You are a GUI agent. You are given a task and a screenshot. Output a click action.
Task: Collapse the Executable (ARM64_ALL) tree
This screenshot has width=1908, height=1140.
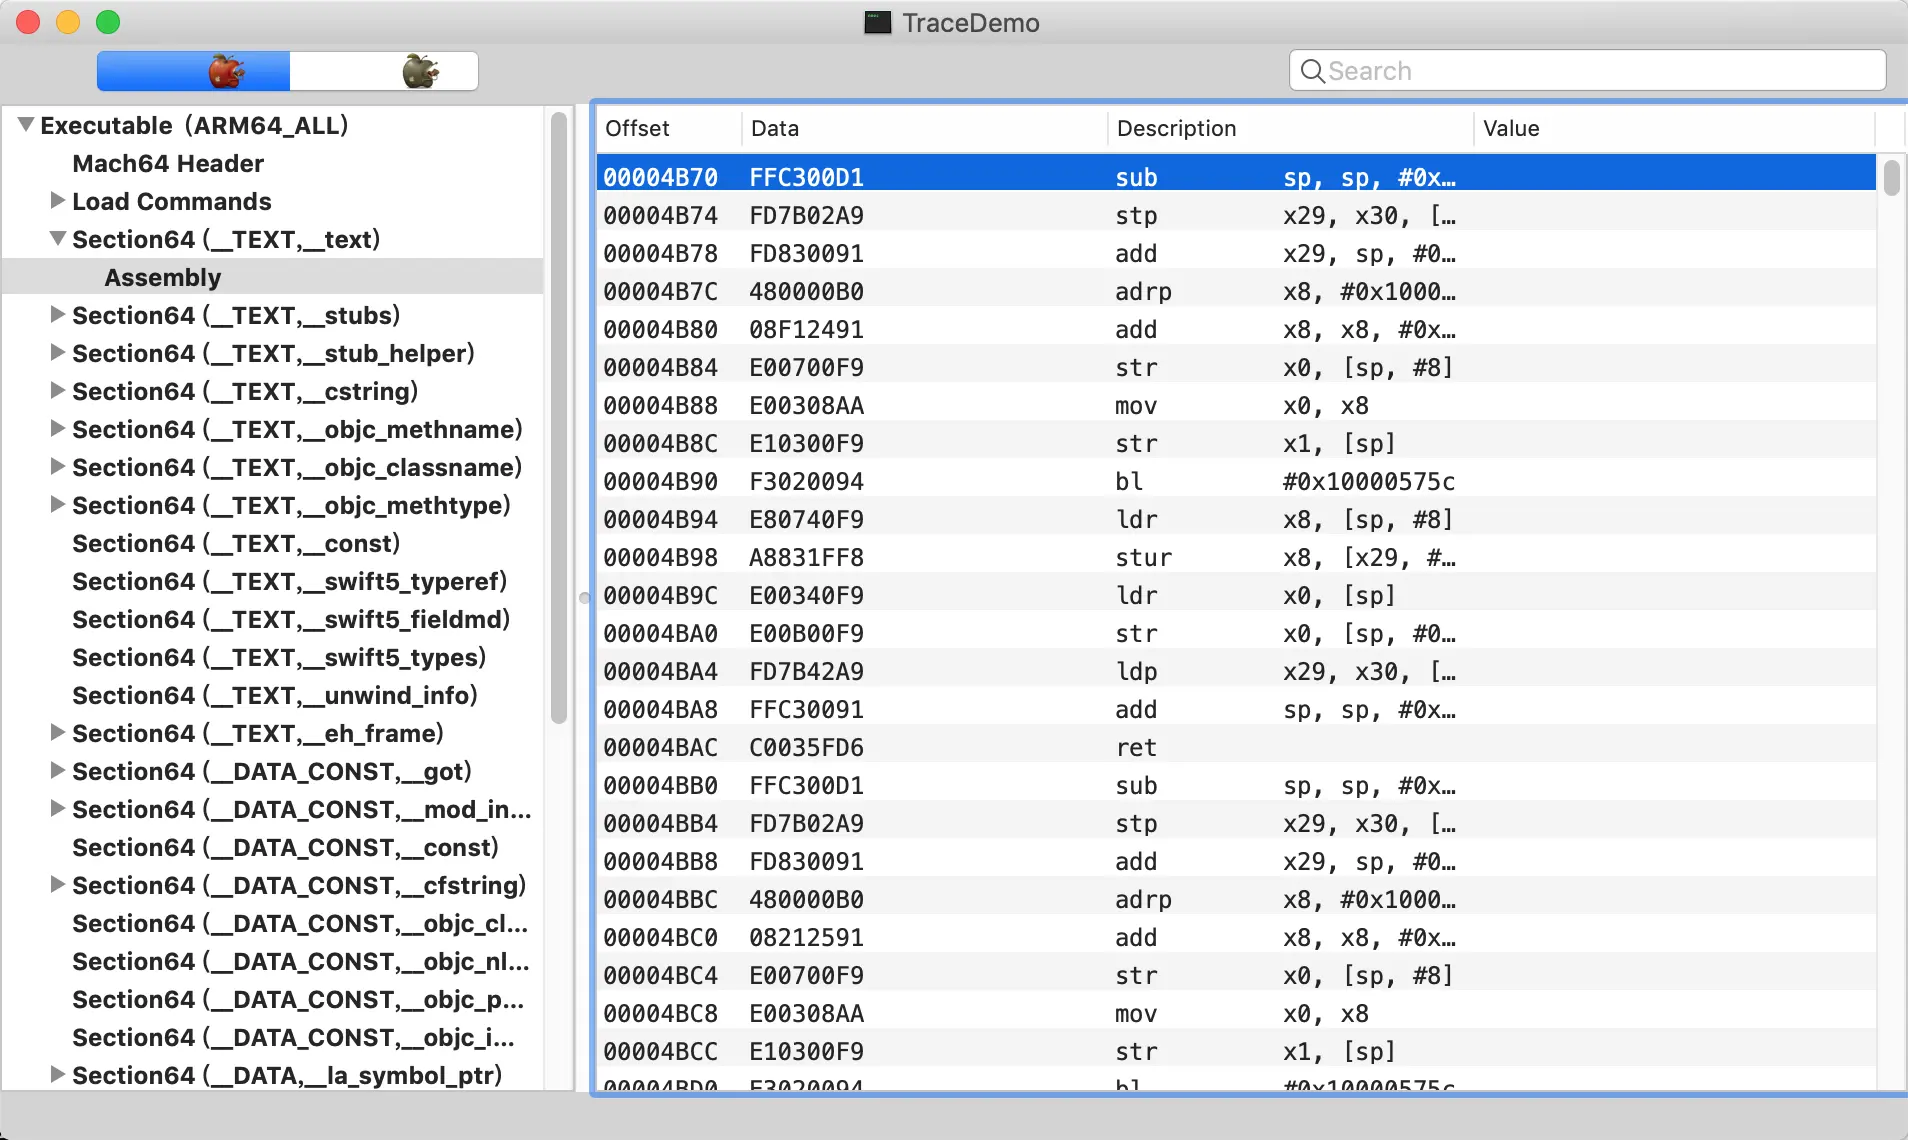point(26,125)
